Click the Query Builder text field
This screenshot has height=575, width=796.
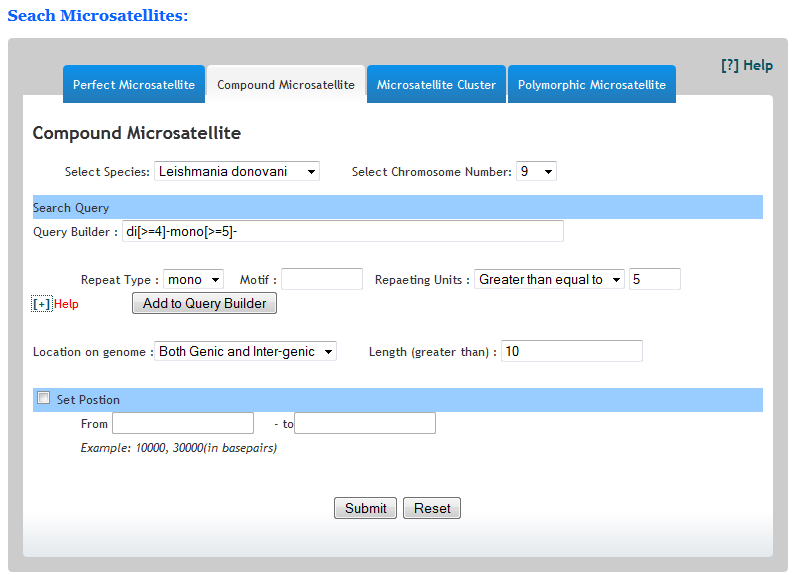pos(343,232)
